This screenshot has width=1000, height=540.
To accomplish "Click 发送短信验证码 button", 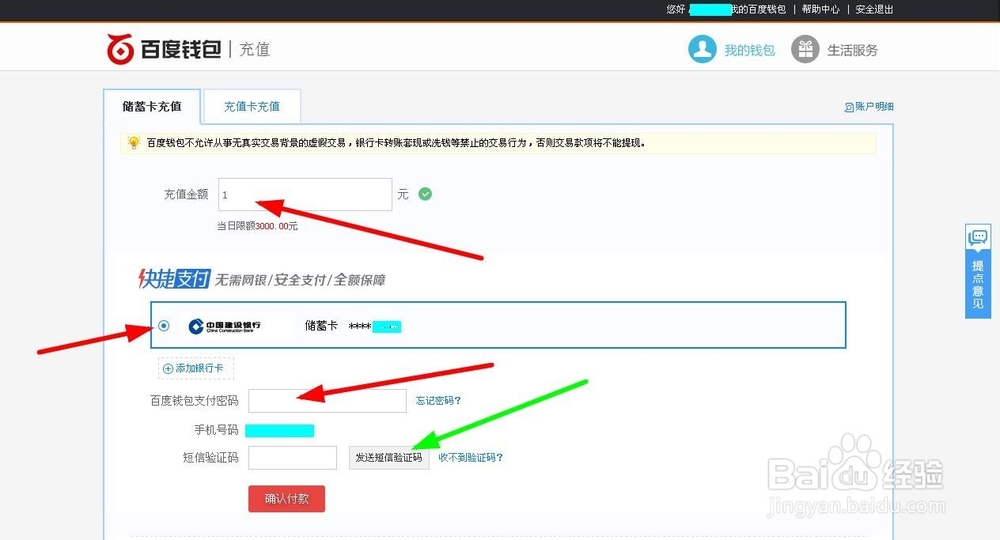I will pos(389,458).
